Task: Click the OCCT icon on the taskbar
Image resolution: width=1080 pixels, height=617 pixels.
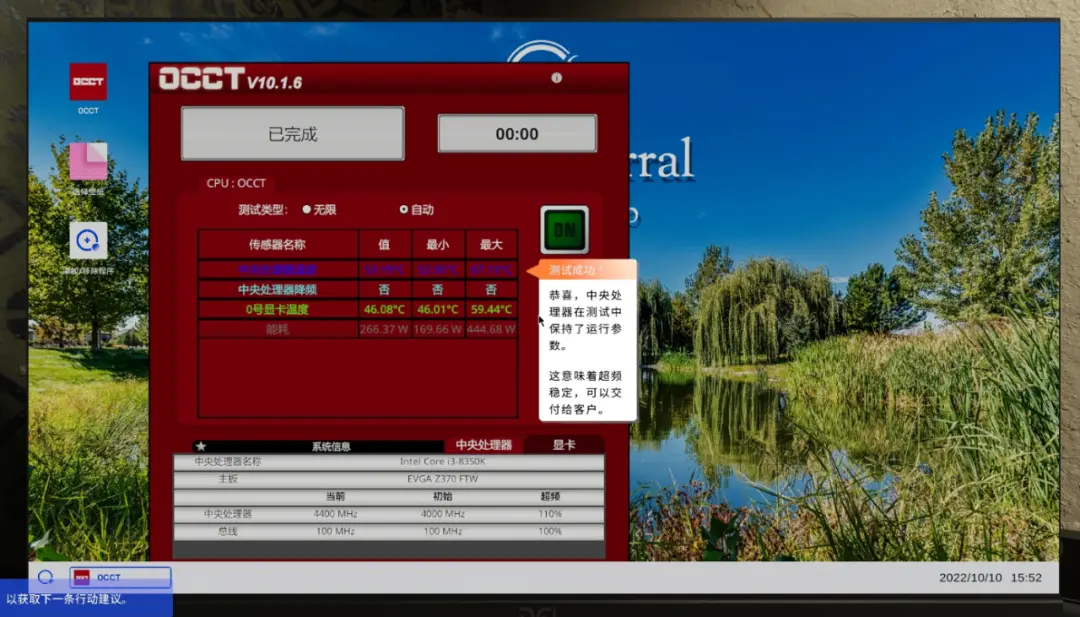Action: tap(120, 577)
